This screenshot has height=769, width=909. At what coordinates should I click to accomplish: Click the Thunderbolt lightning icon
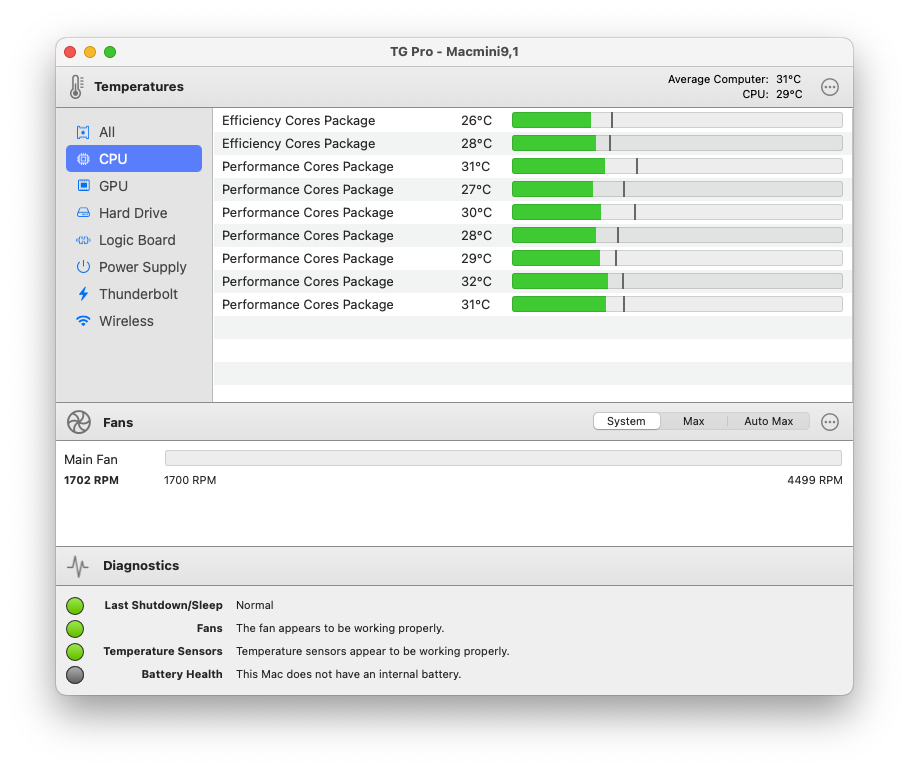click(x=83, y=294)
